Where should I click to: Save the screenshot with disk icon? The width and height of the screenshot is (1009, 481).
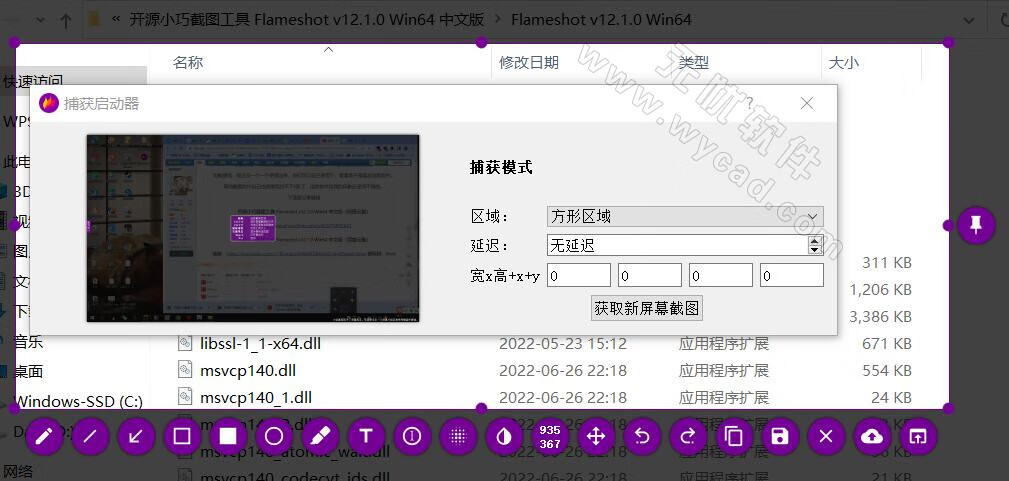[780, 436]
